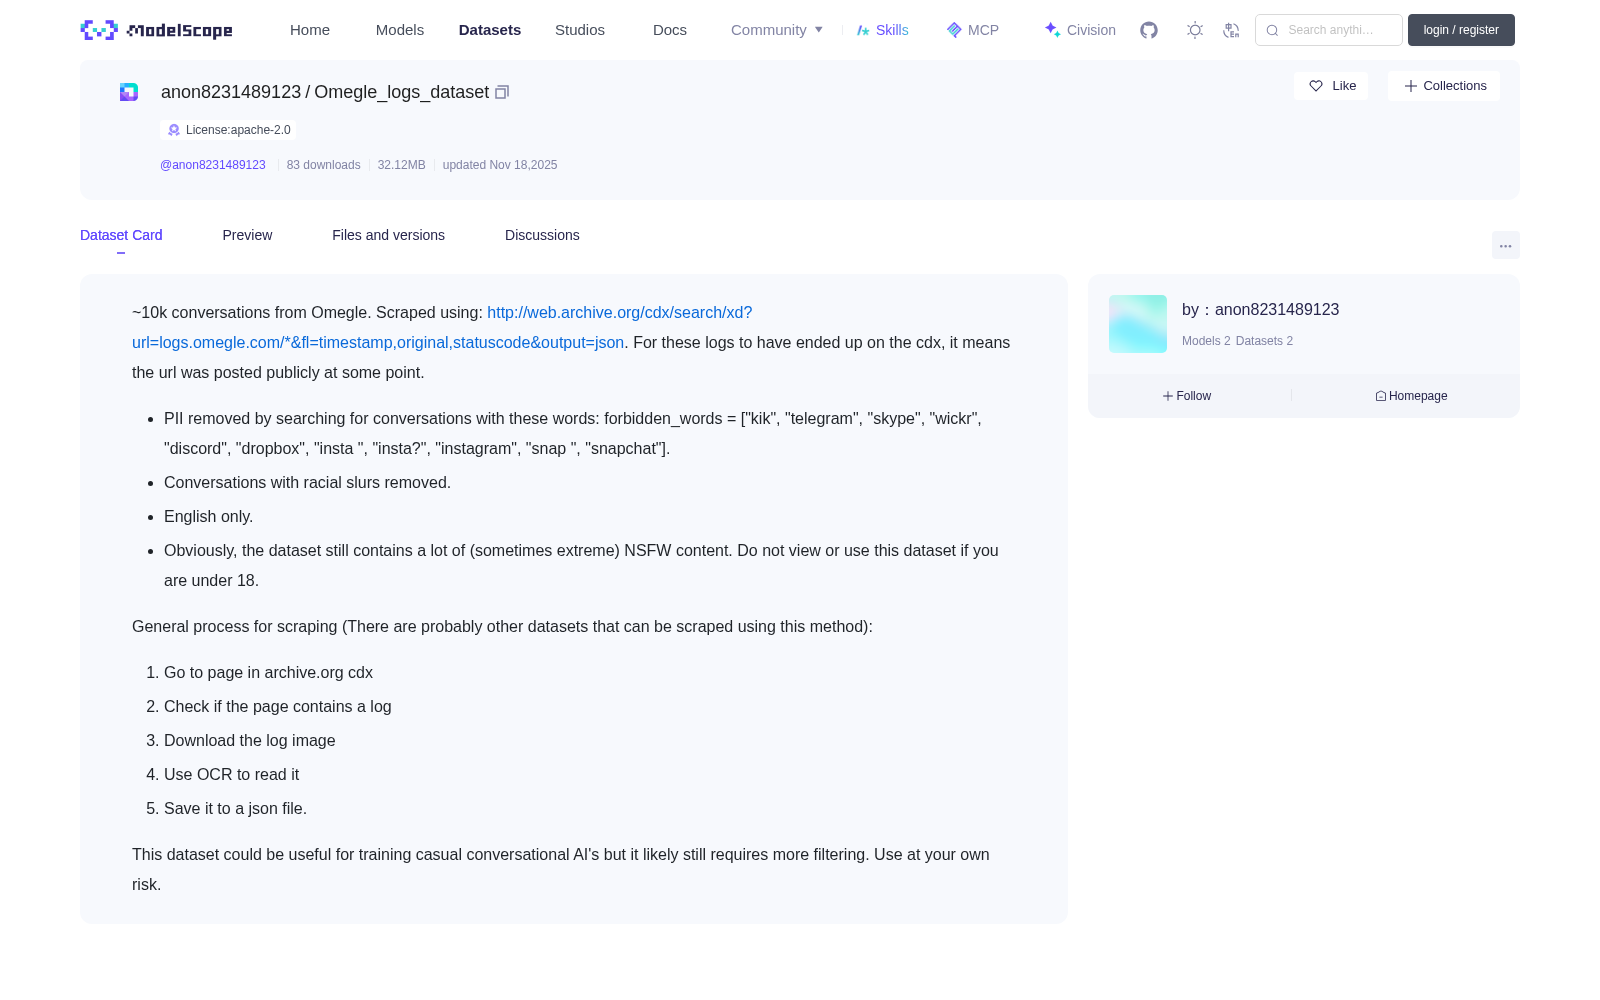Click 'Datasets 2' count under the author name
The image size is (1600, 1000).
click(1264, 341)
